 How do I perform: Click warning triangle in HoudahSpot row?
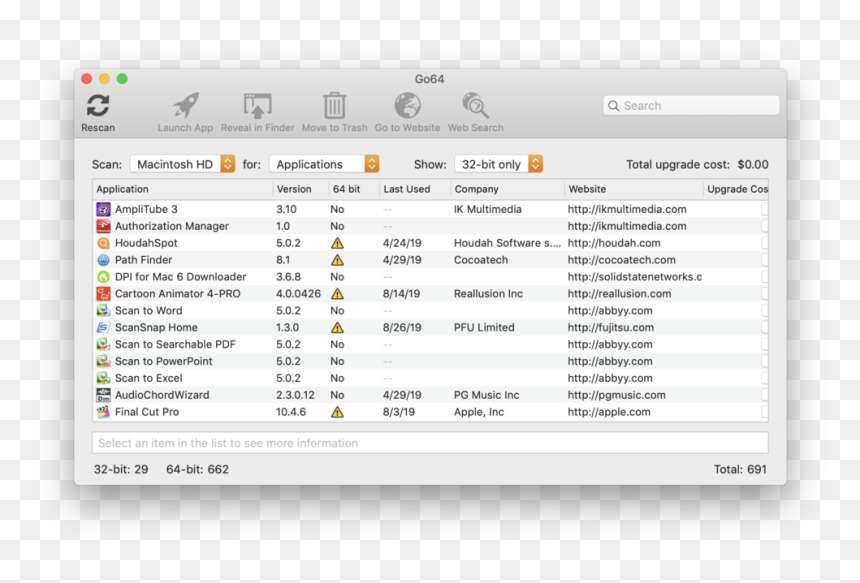tap(337, 243)
